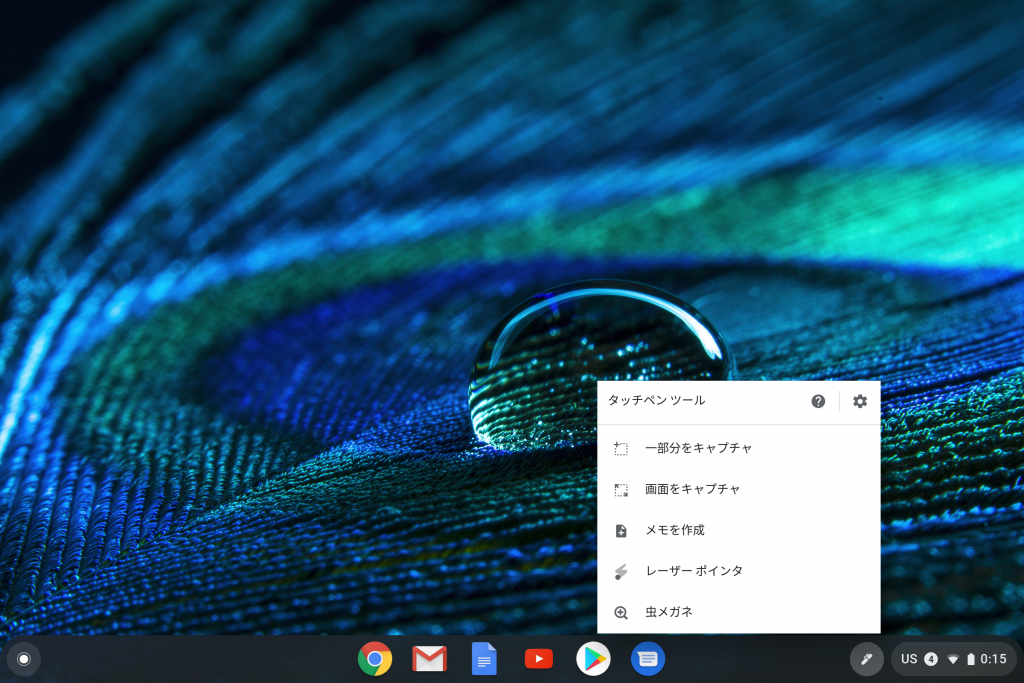Open status tray via clock 0:15
Screen dimensions: 1024x683
tap(993, 659)
